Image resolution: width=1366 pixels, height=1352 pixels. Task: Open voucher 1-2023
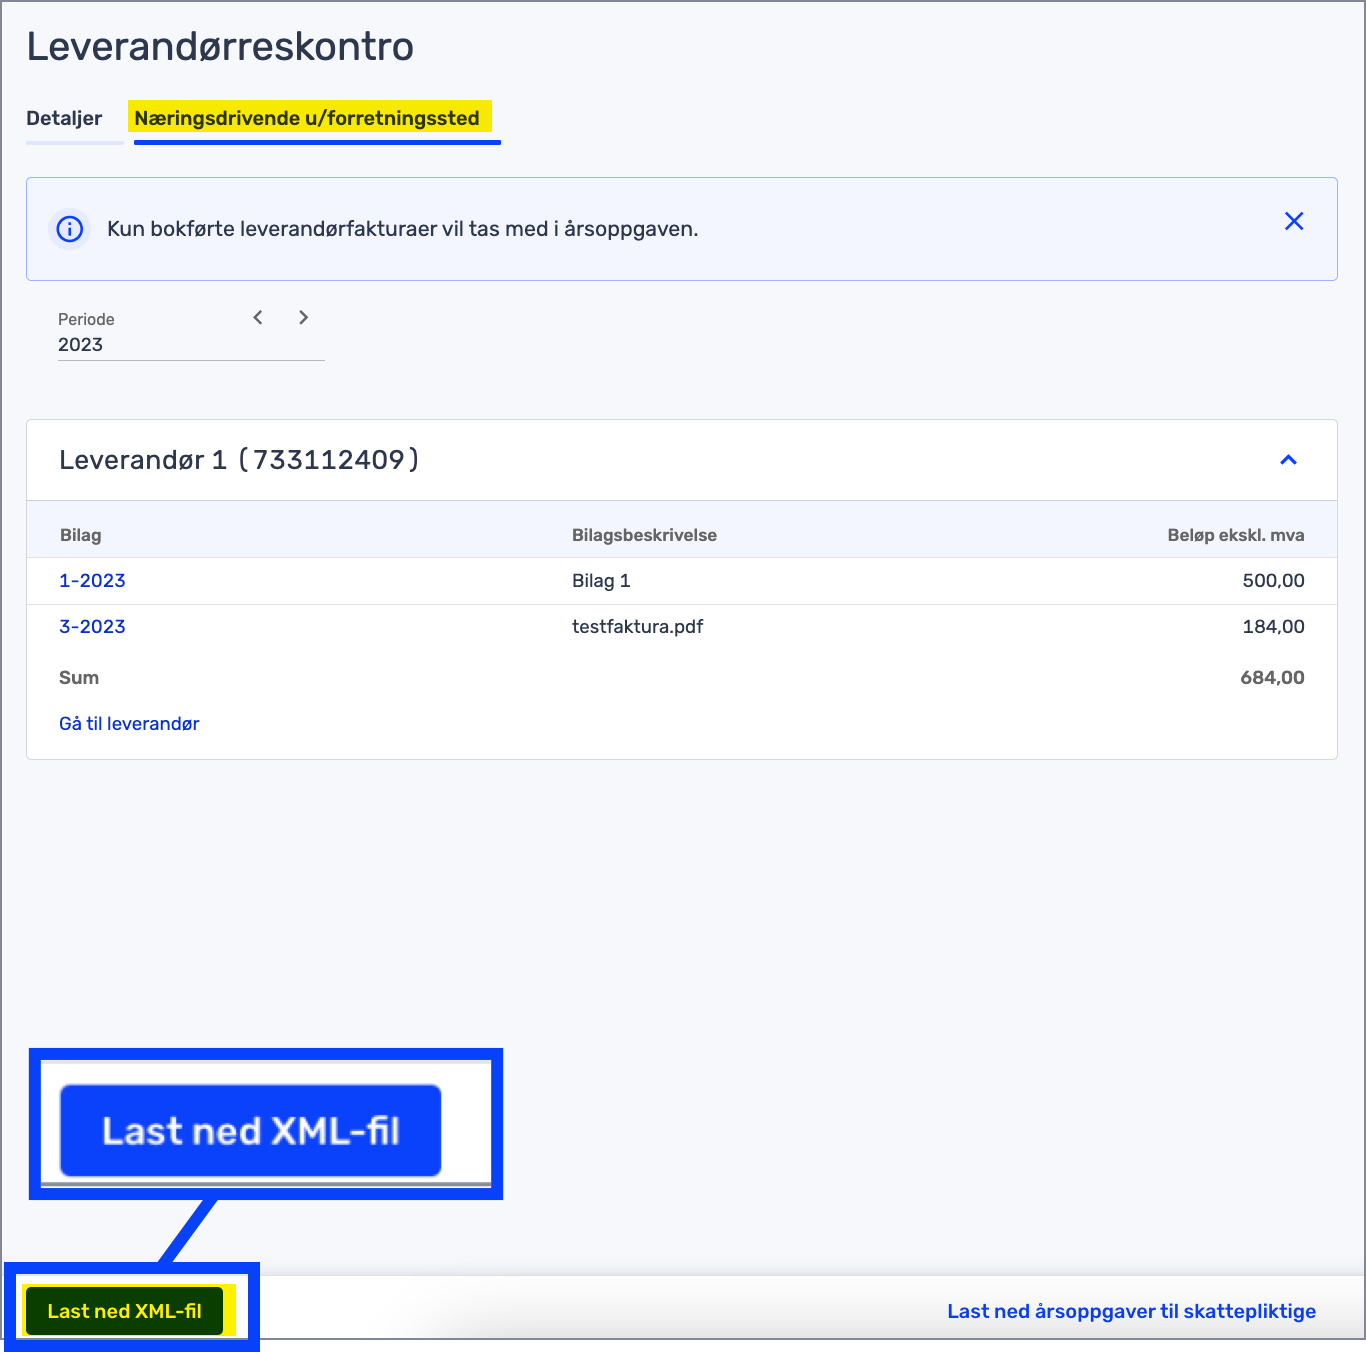click(92, 580)
